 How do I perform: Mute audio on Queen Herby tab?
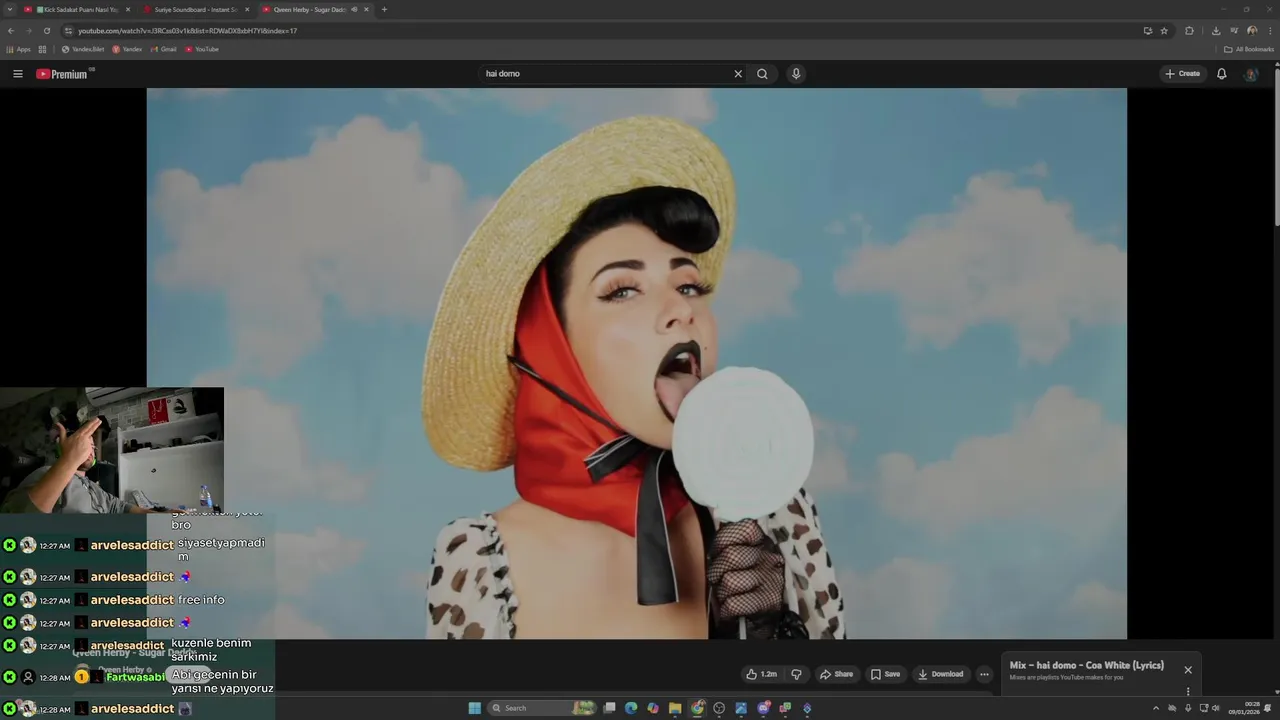click(354, 10)
